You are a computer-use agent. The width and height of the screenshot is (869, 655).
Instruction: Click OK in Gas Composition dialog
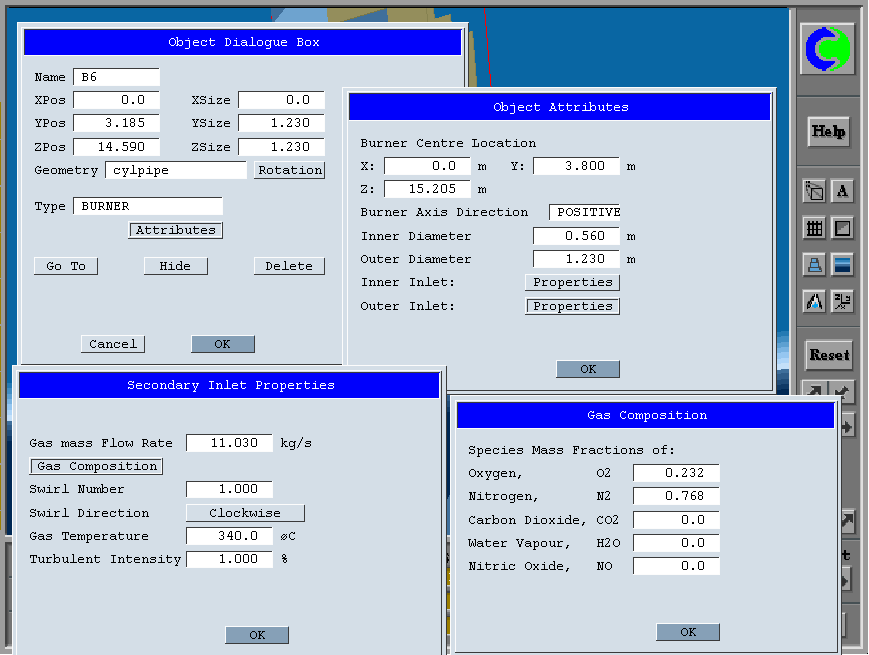coord(688,632)
